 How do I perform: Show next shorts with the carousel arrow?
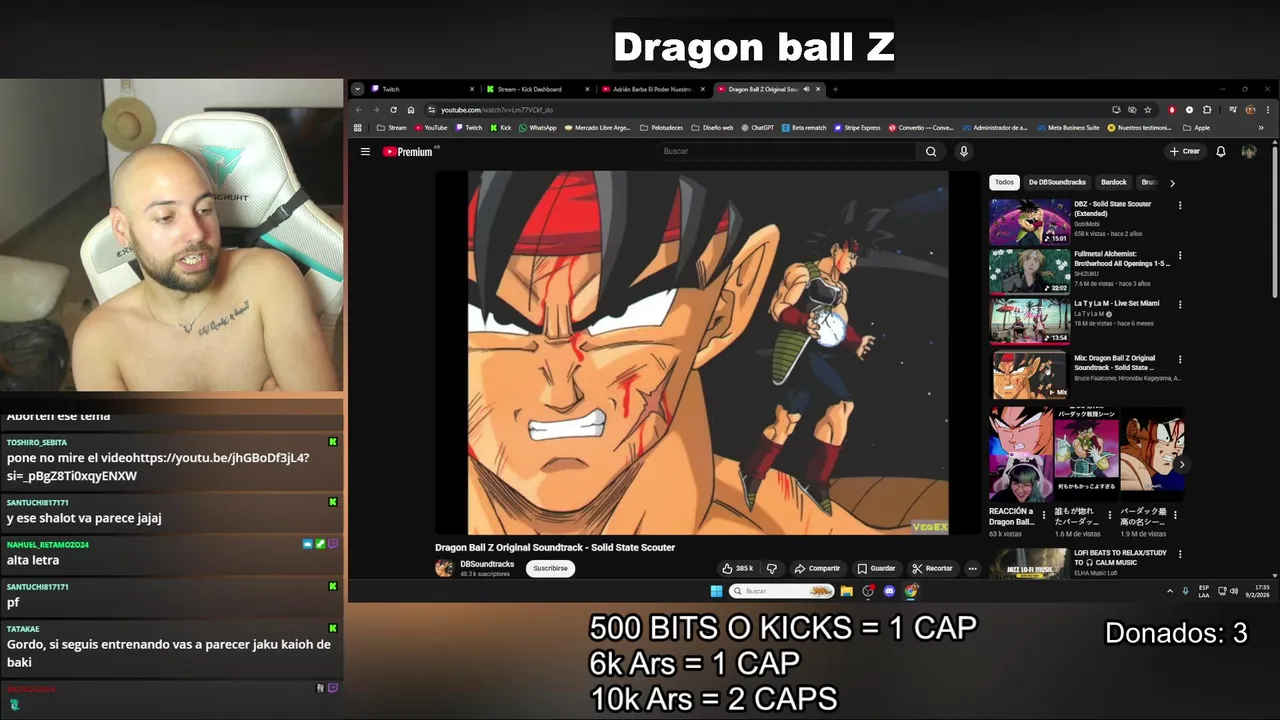(1182, 464)
